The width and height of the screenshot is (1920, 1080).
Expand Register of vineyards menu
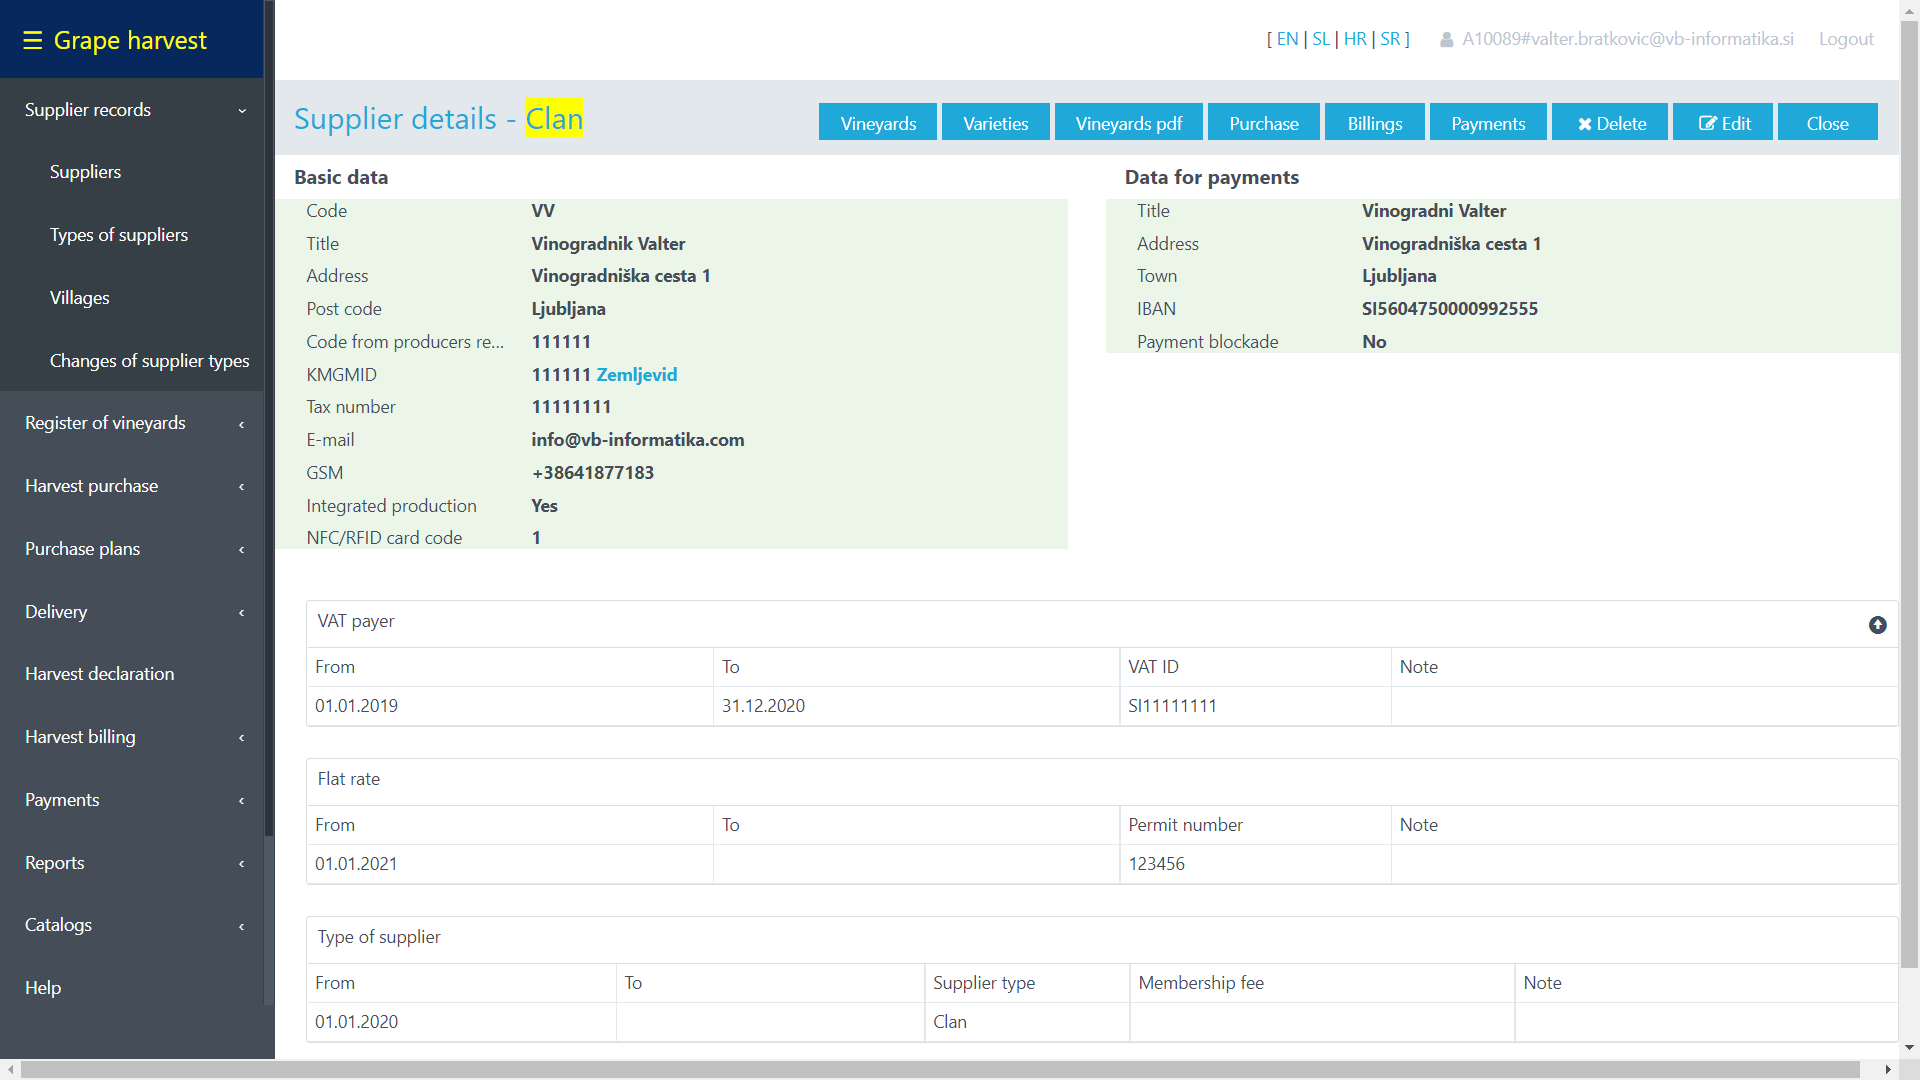pos(132,423)
